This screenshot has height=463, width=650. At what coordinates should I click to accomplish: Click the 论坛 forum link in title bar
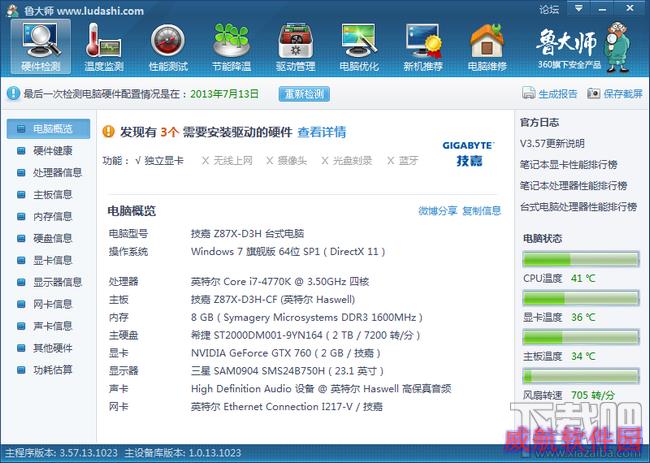click(x=549, y=10)
